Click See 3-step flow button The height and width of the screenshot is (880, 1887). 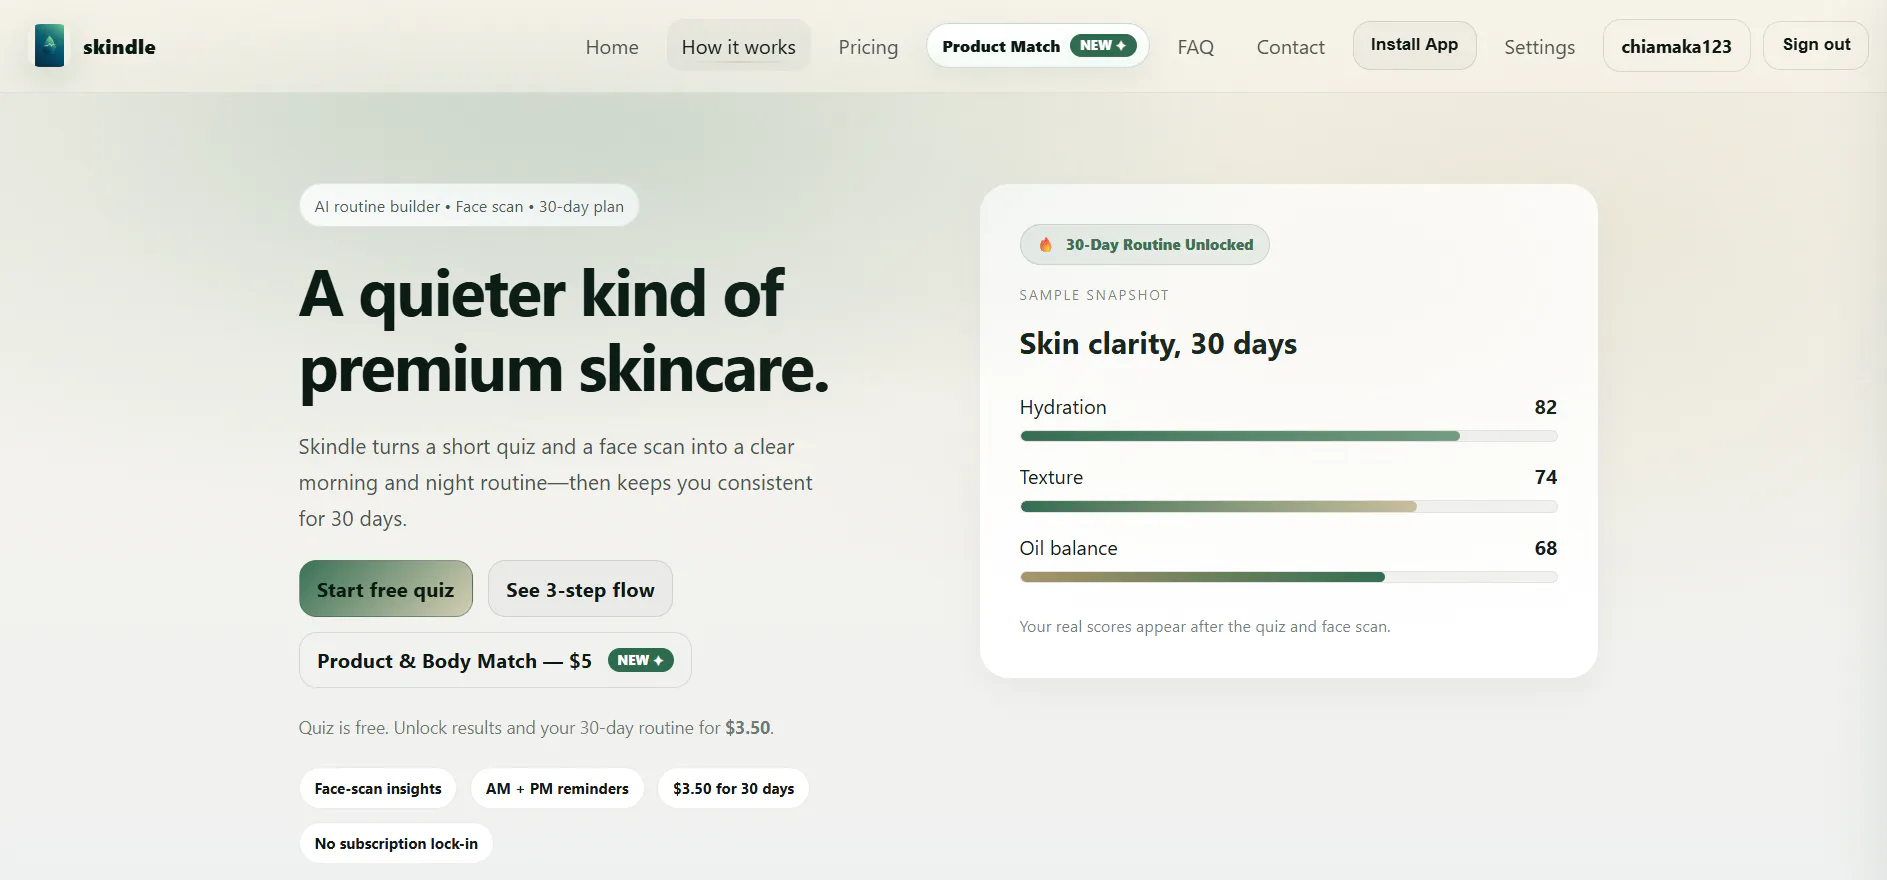[x=580, y=589]
